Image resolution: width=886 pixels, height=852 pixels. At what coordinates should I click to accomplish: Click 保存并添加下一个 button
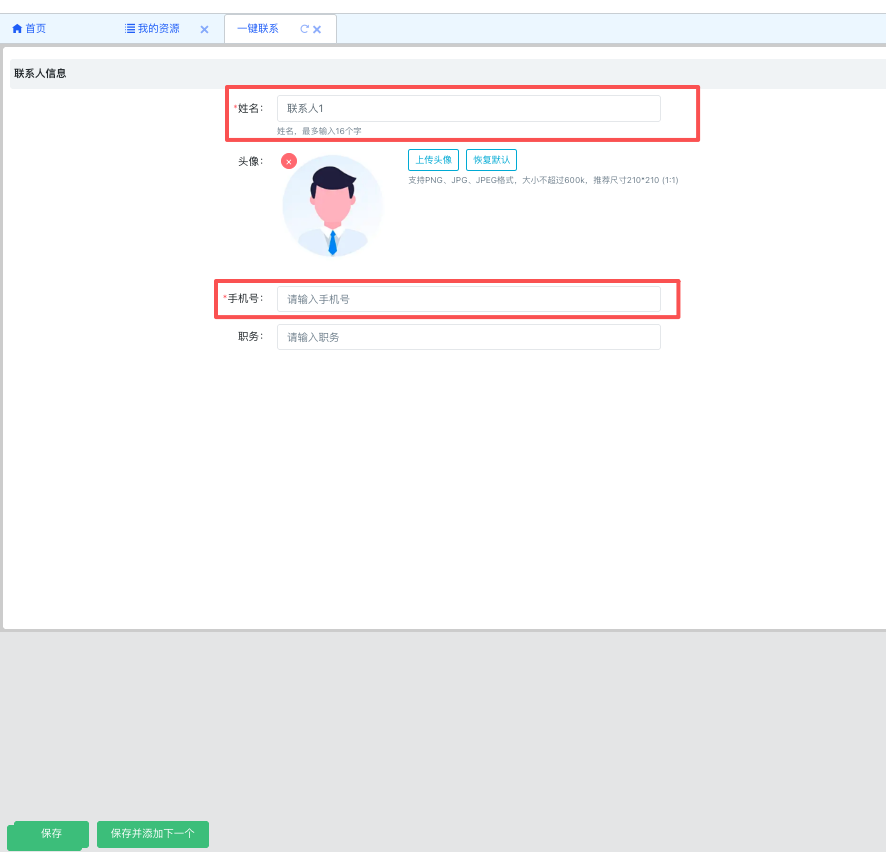pyautogui.click(x=153, y=834)
